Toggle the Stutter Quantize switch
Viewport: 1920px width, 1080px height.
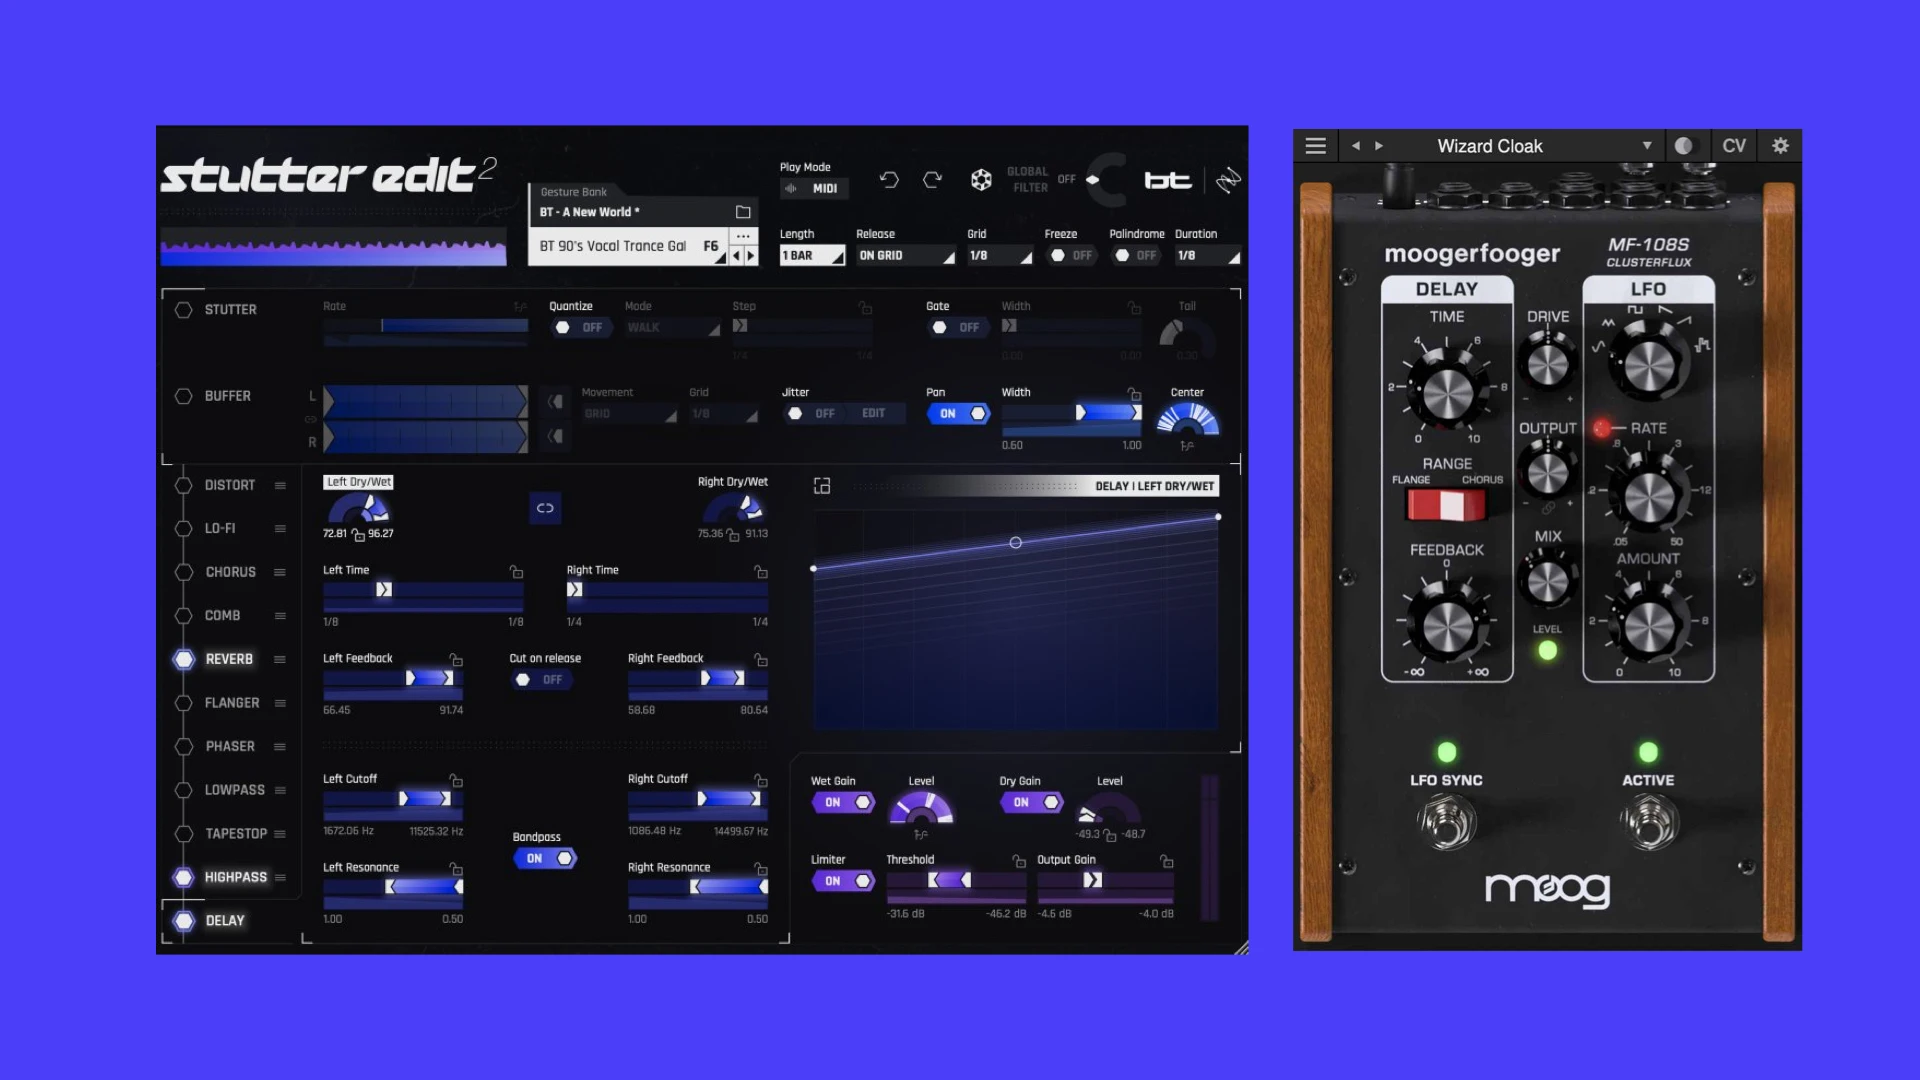coord(580,328)
